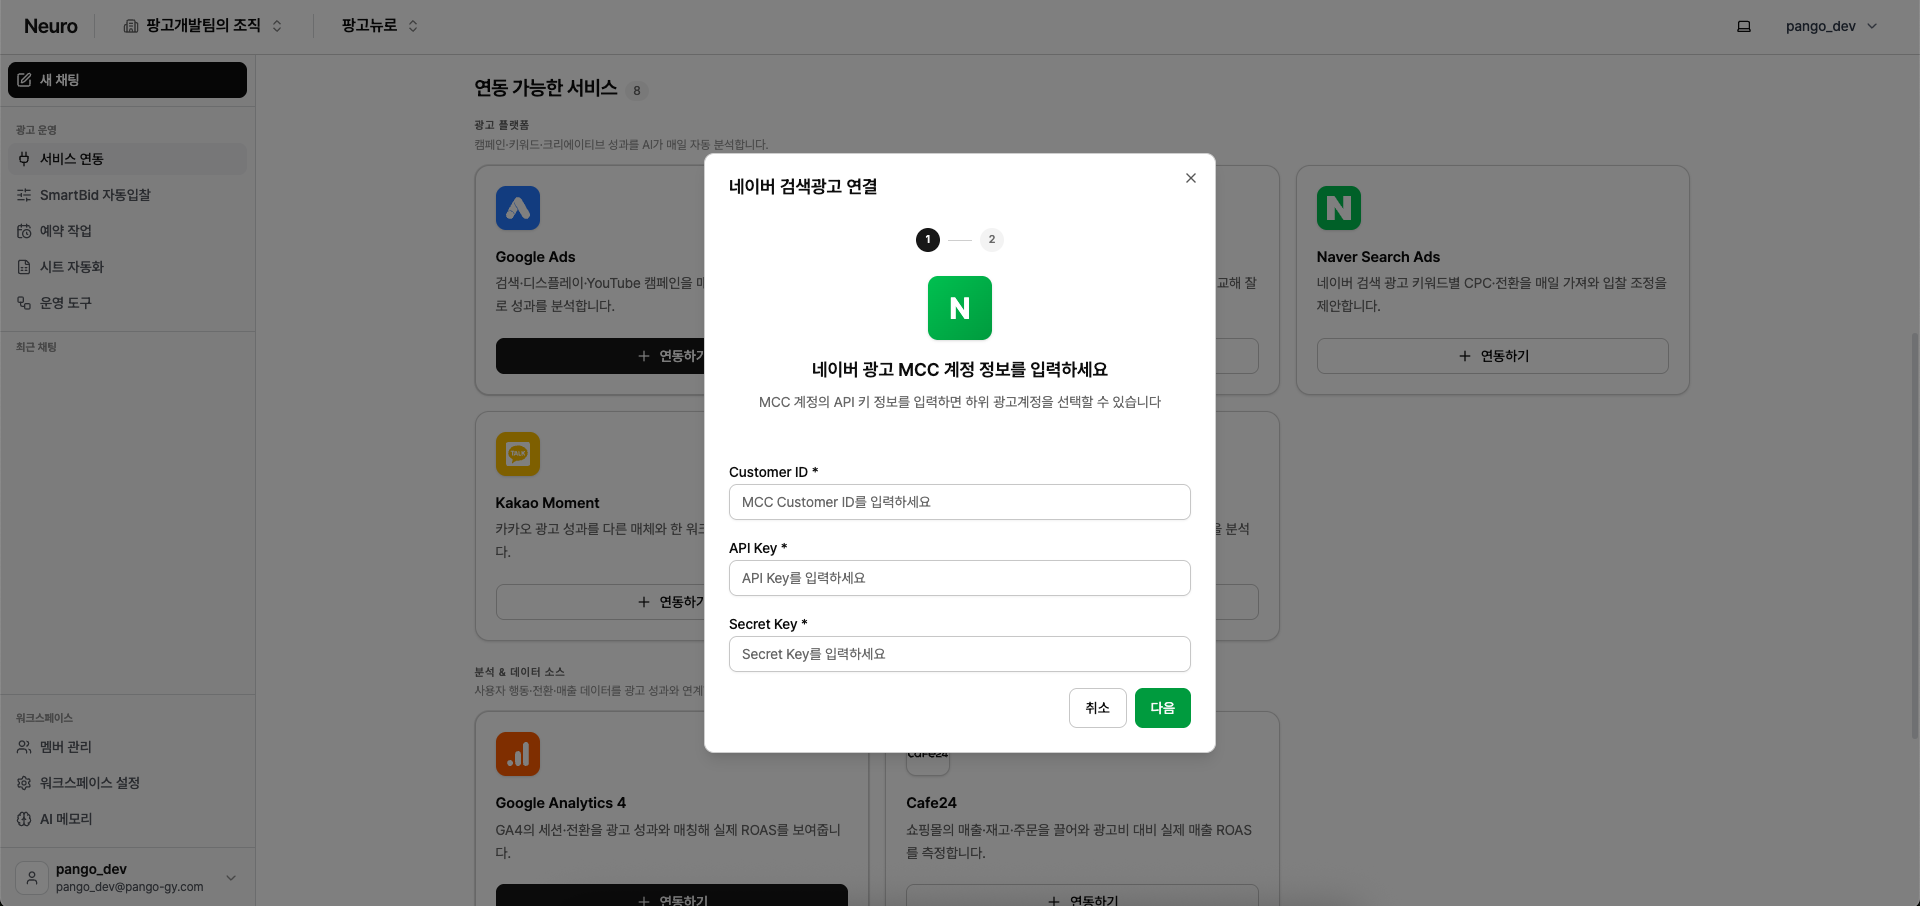Close the 네이버 검색광고 연결 dialog
The height and width of the screenshot is (906, 1920).
click(1190, 178)
